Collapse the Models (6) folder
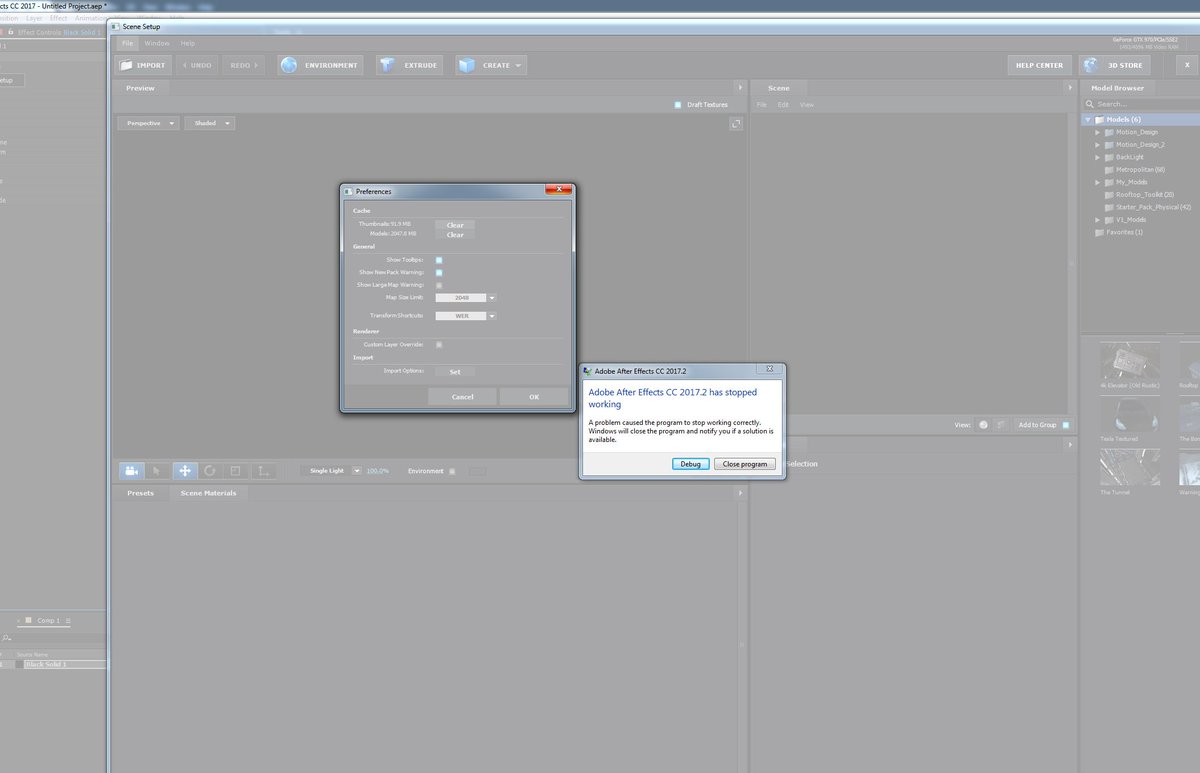Image resolution: width=1200 pixels, height=773 pixels. 1089,120
